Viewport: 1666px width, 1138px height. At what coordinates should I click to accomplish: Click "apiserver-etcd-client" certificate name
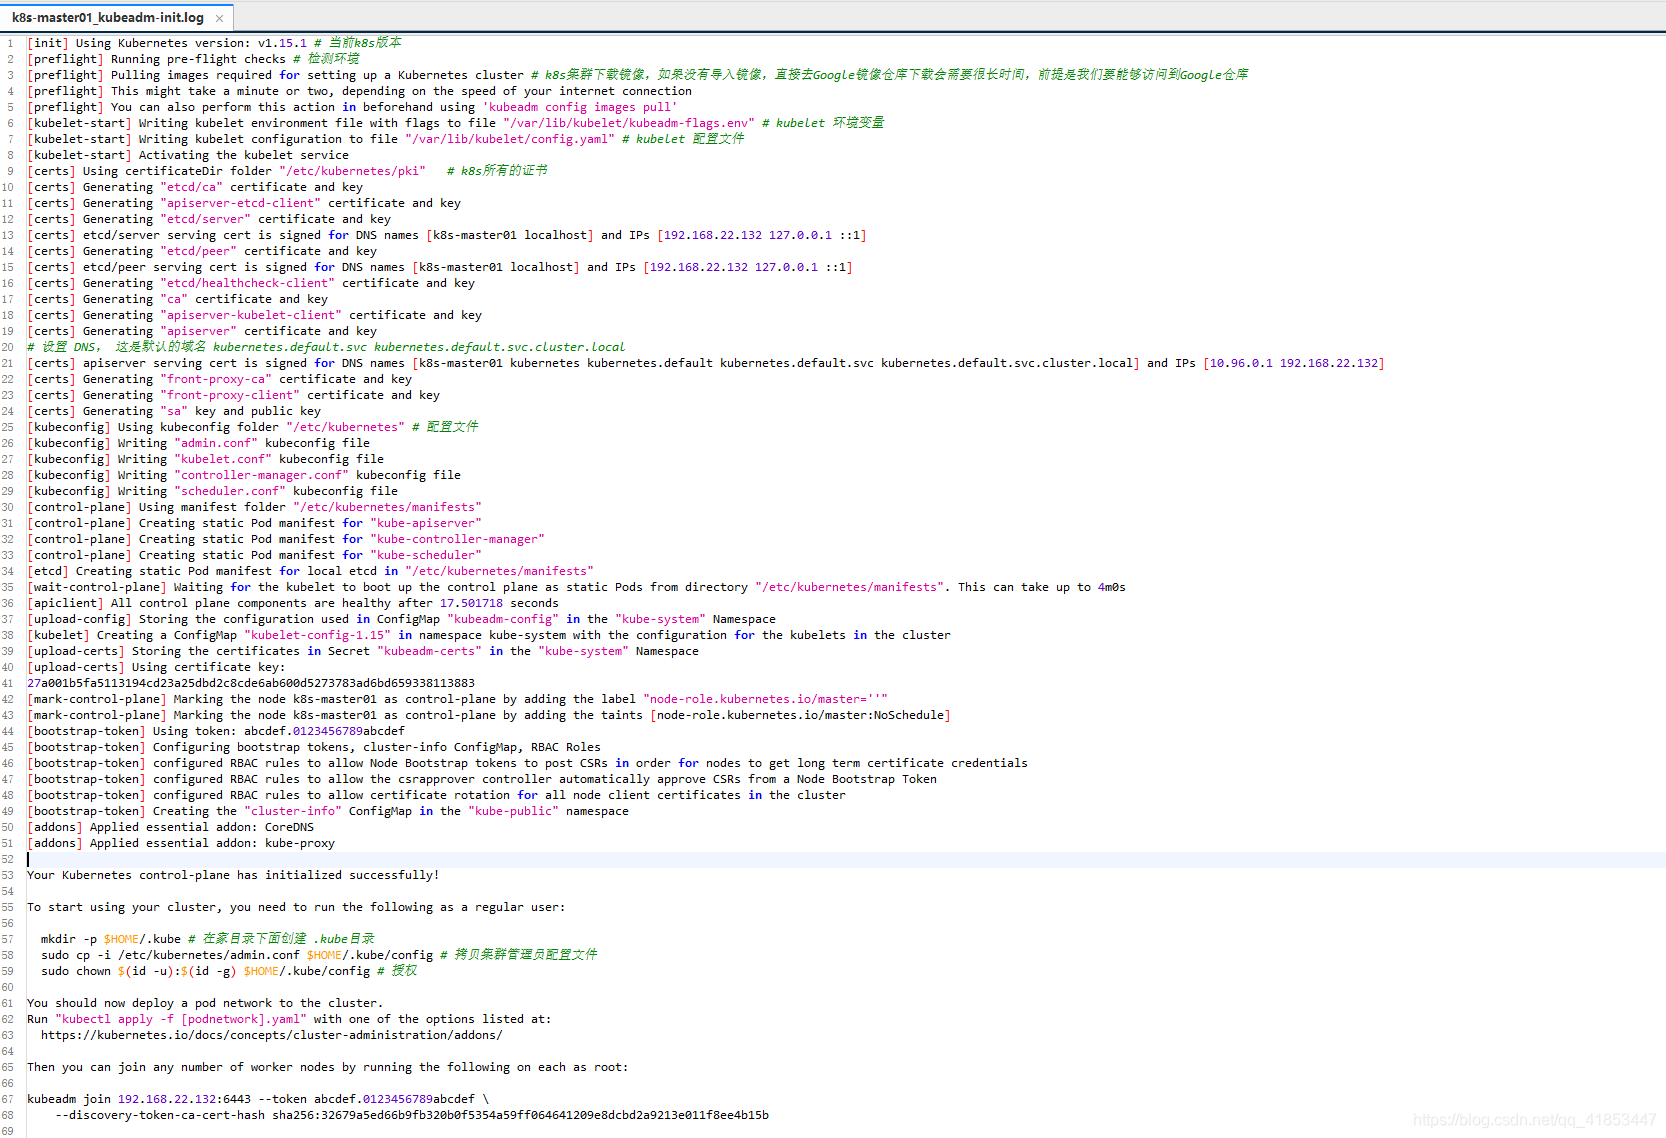click(240, 203)
